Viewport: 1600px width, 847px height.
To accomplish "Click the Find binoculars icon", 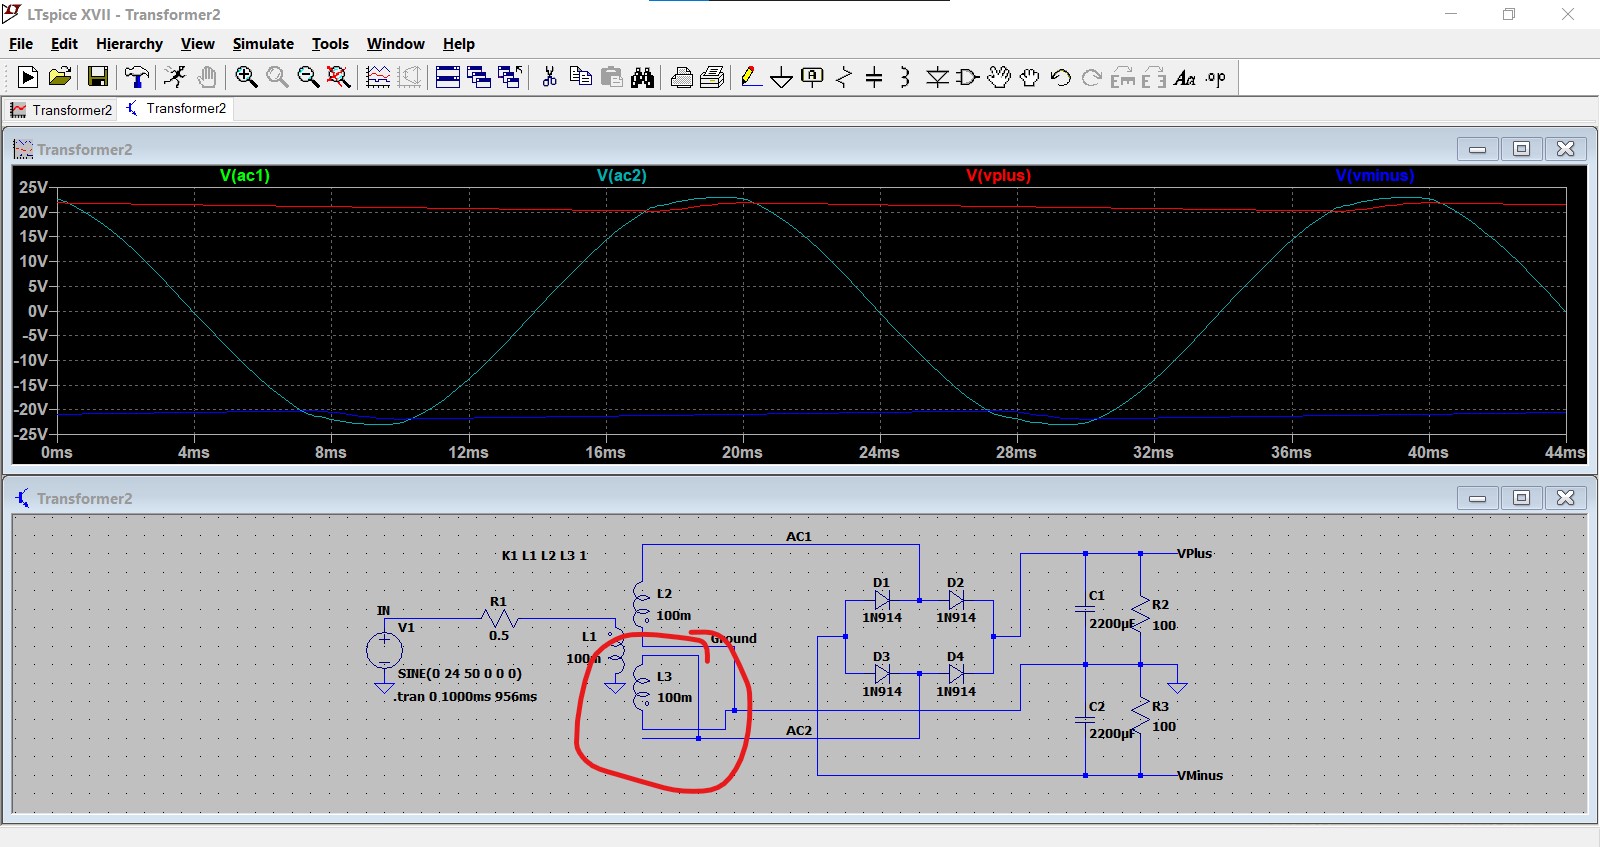I will coord(642,77).
